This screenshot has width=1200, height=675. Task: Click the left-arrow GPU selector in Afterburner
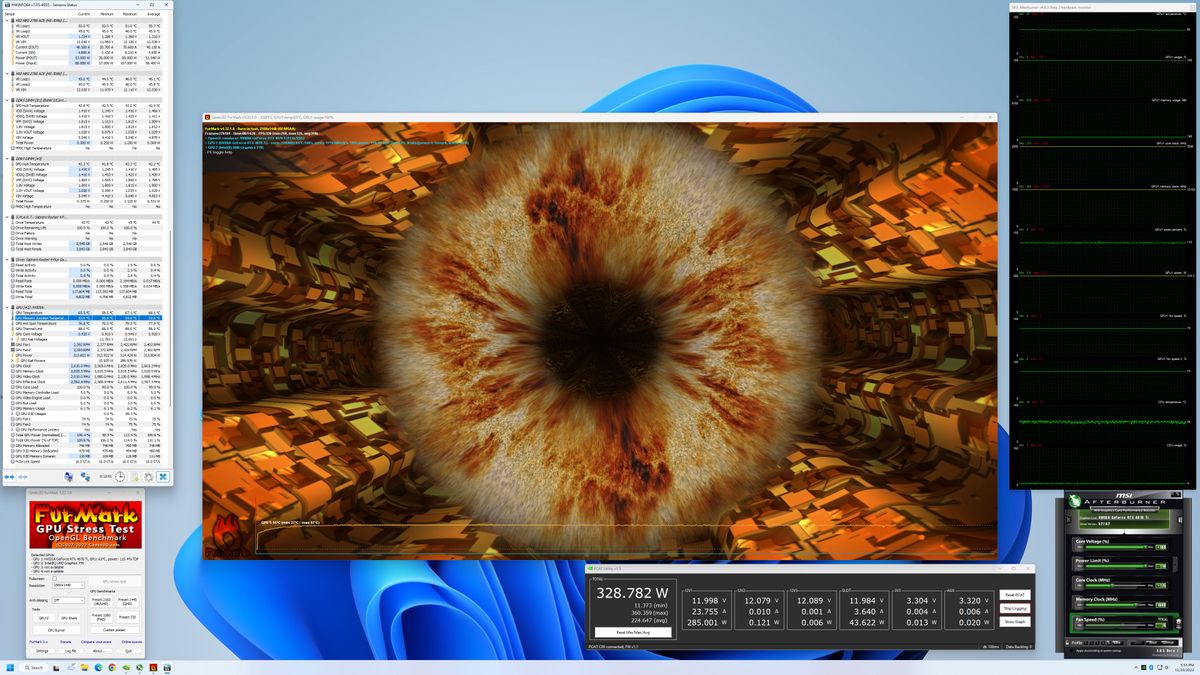point(1068,517)
